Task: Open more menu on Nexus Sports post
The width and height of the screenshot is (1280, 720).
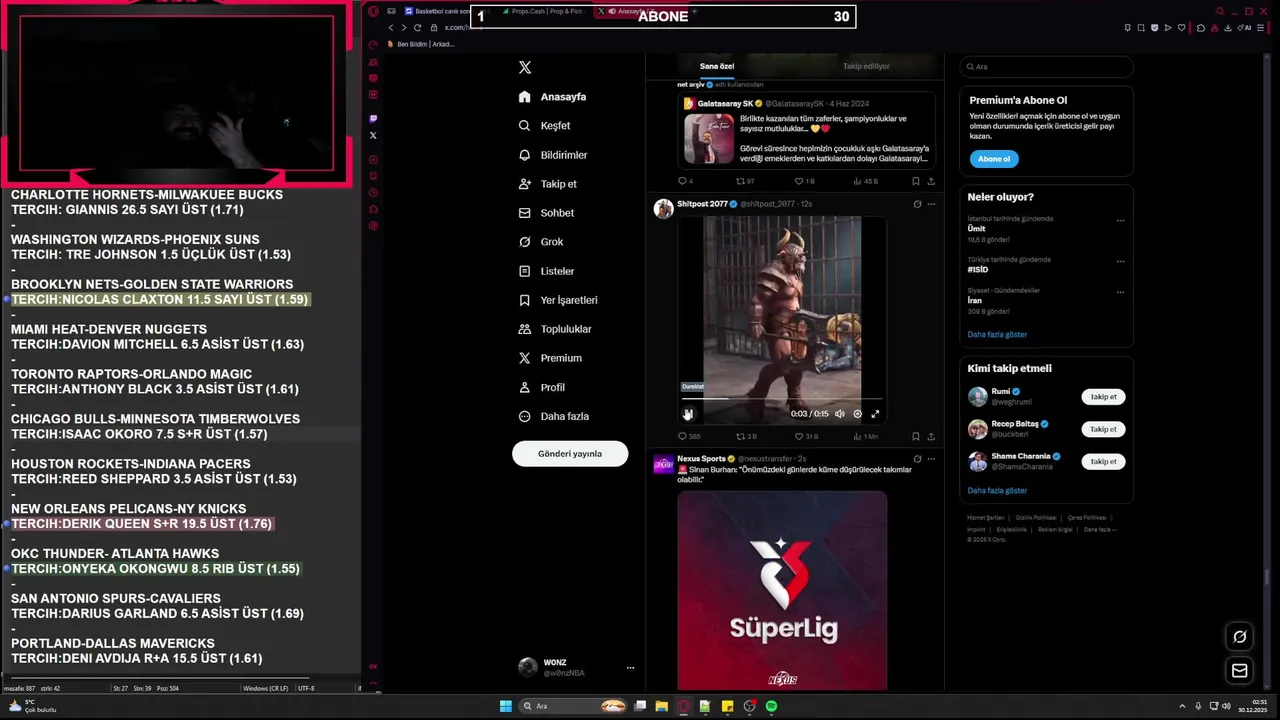Action: point(931,459)
